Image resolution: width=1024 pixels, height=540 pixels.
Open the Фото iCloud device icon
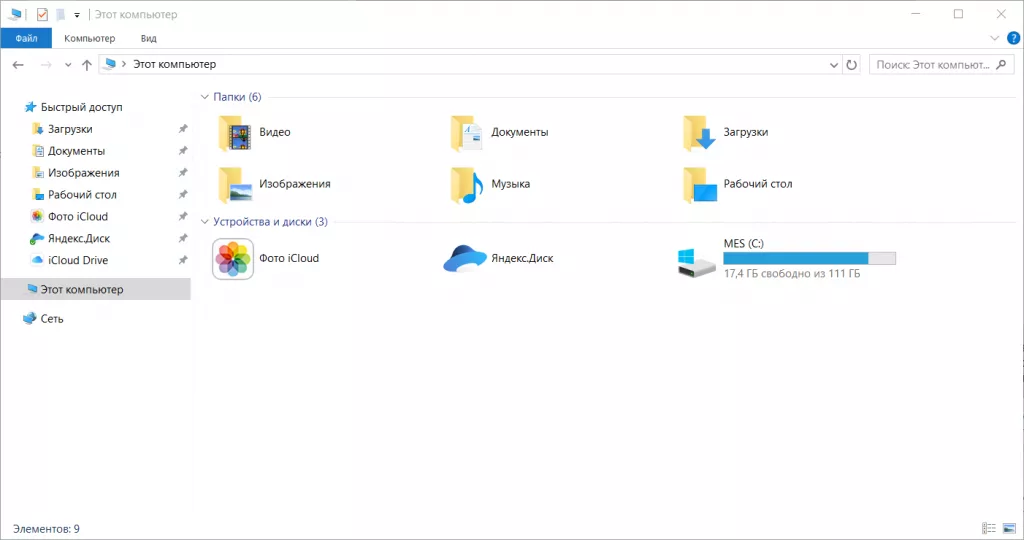(233, 259)
